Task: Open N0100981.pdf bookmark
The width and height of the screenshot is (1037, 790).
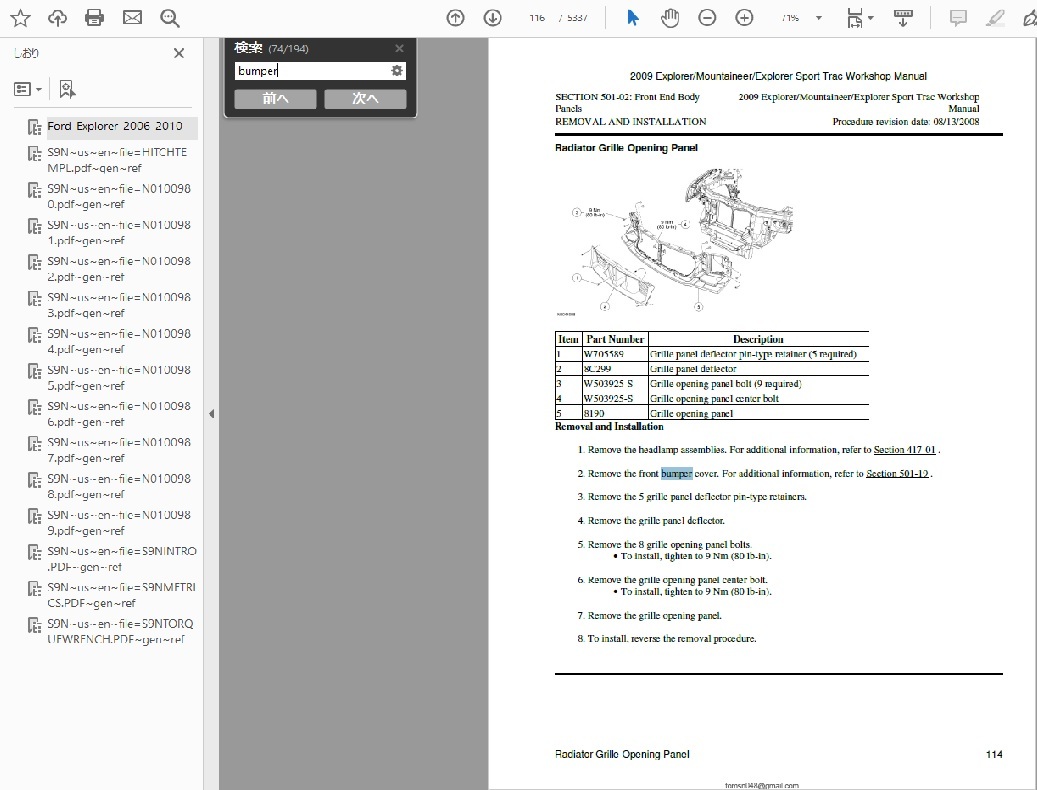Action: (x=119, y=233)
